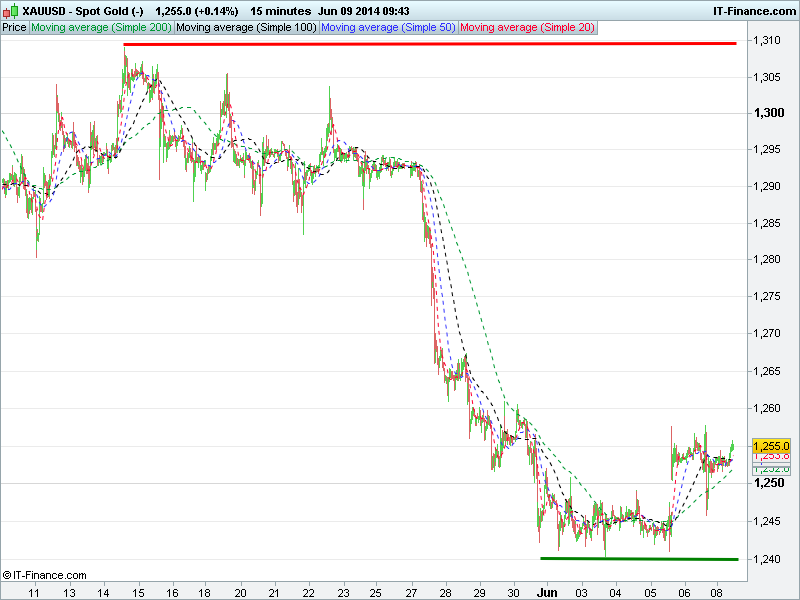Viewport: 800px width, 600px height.
Task: Click the red 1,253.6 price marker
Action: tap(770, 455)
